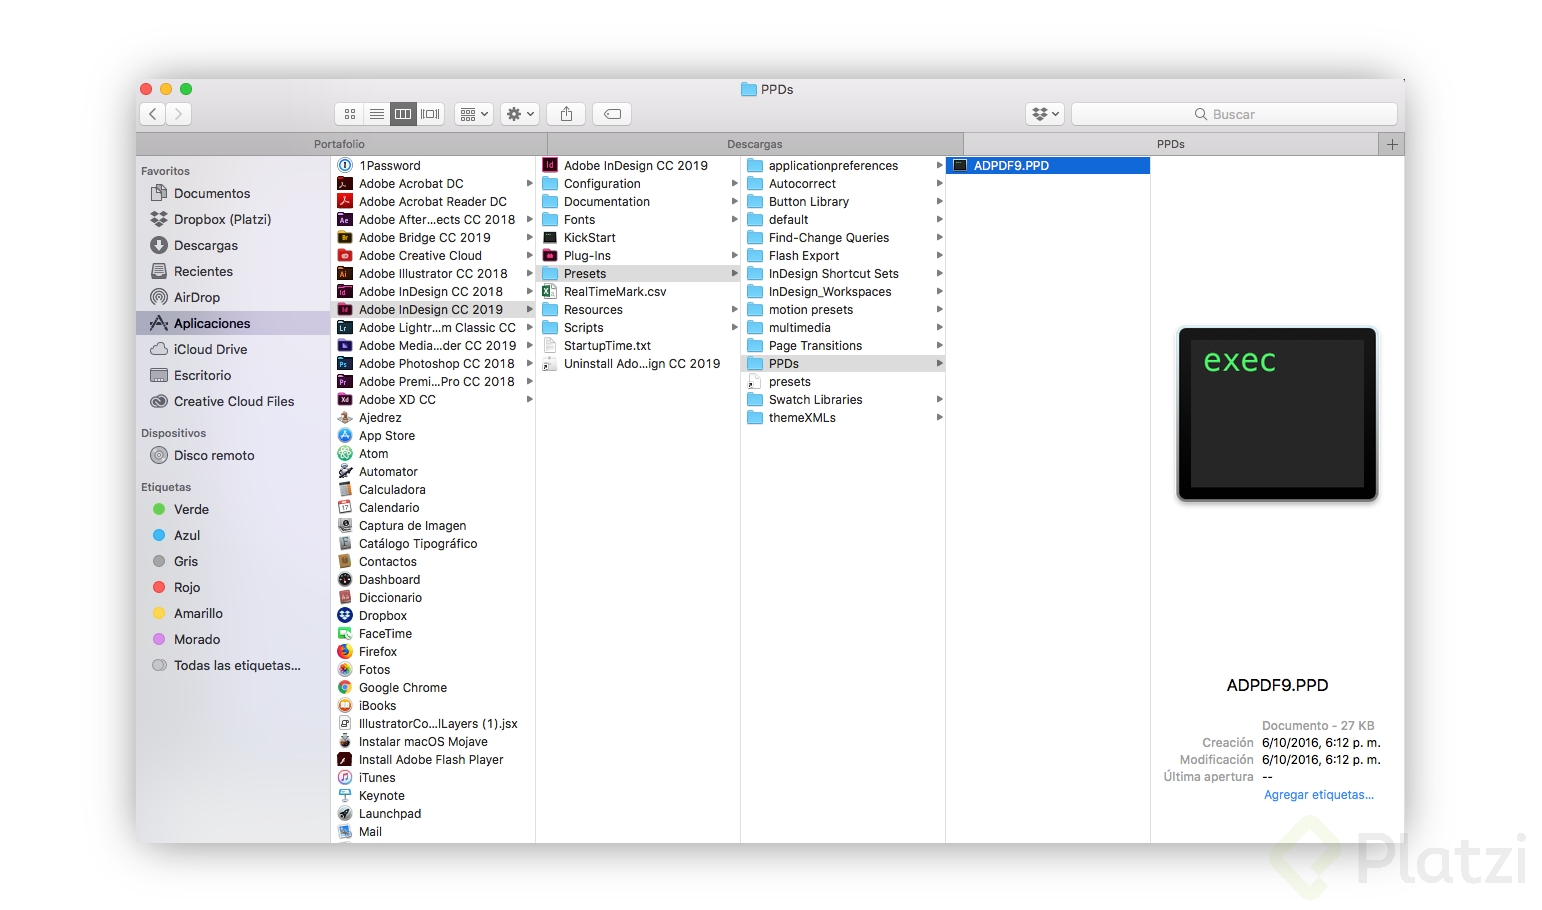Switch to icon view in toolbar
Screen dimensions: 1542x910
coord(349,114)
